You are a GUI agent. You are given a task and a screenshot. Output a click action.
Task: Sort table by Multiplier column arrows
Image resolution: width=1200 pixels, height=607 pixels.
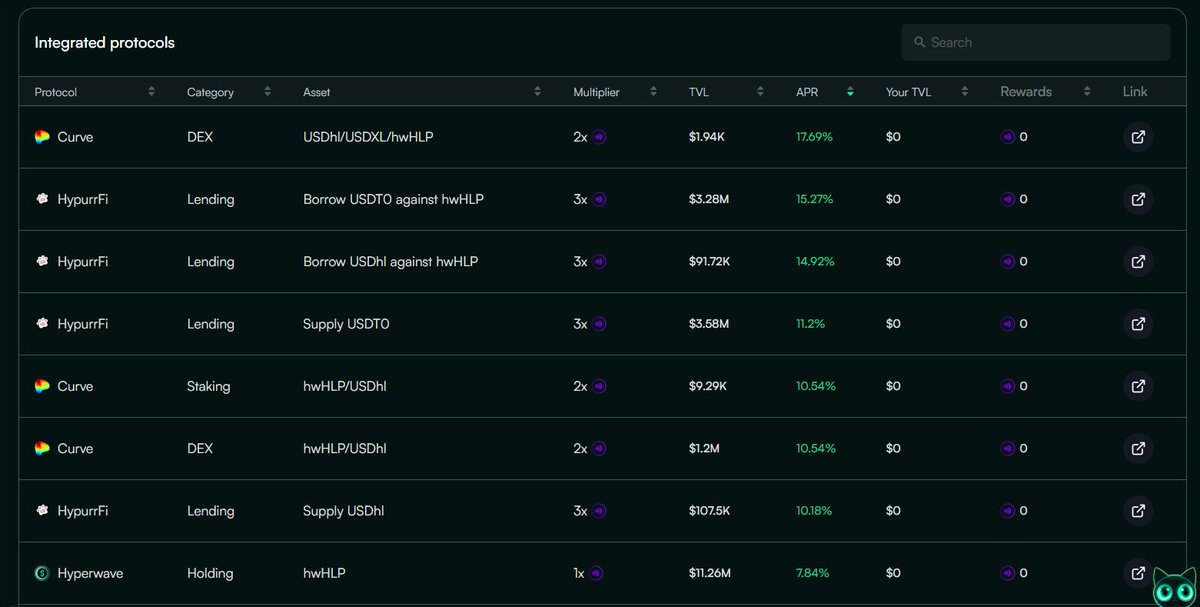pyautogui.click(x=654, y=92)
